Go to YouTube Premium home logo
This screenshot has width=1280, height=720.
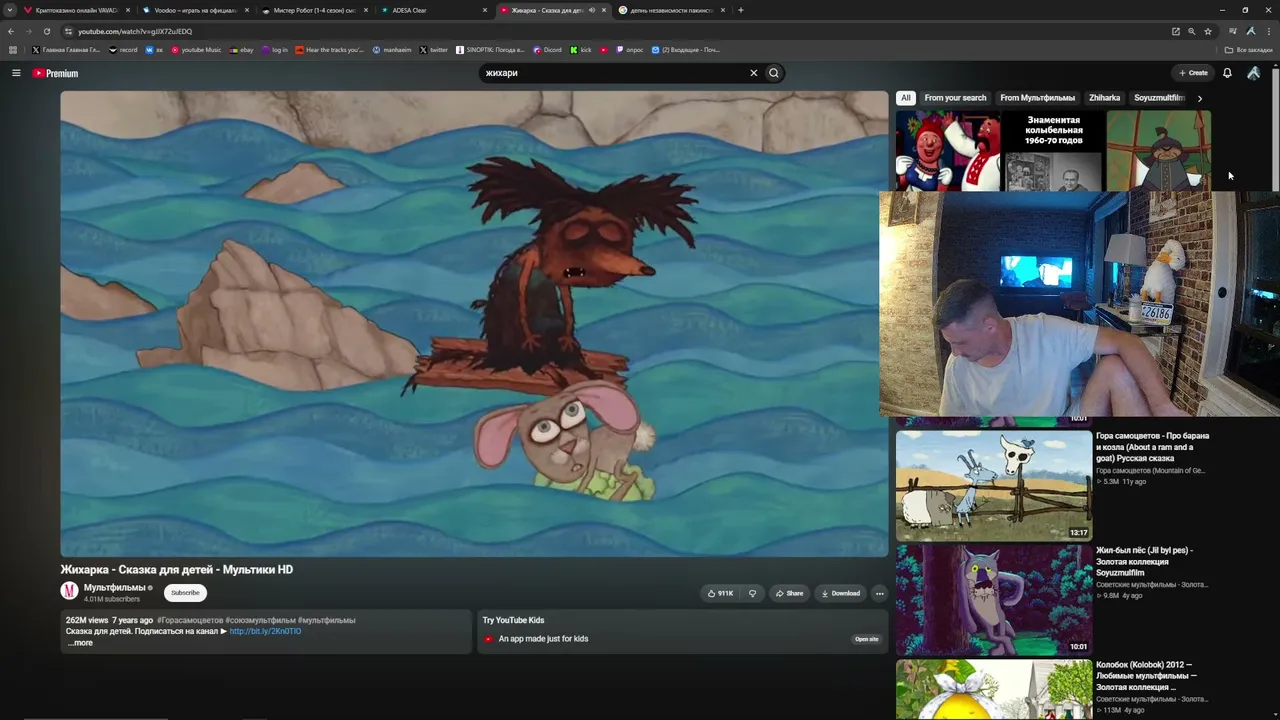pyautogui.click(x=55, y=73)
